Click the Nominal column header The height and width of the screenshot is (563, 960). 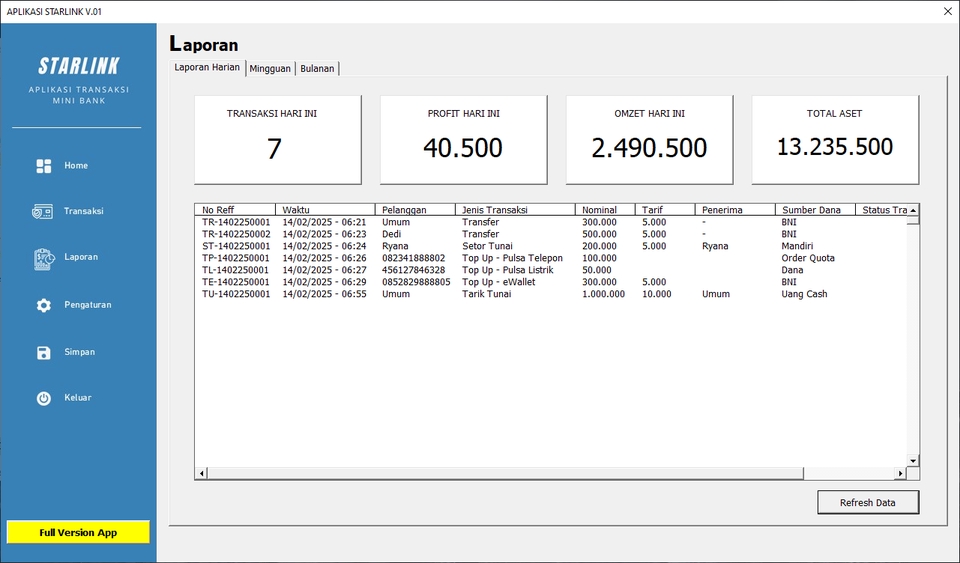point(604,210)
